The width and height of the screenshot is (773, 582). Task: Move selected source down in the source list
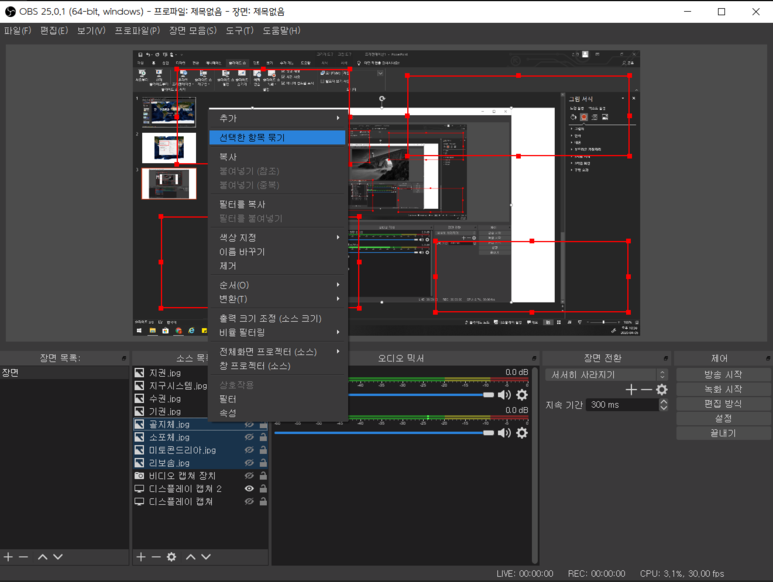pos(206,557)
